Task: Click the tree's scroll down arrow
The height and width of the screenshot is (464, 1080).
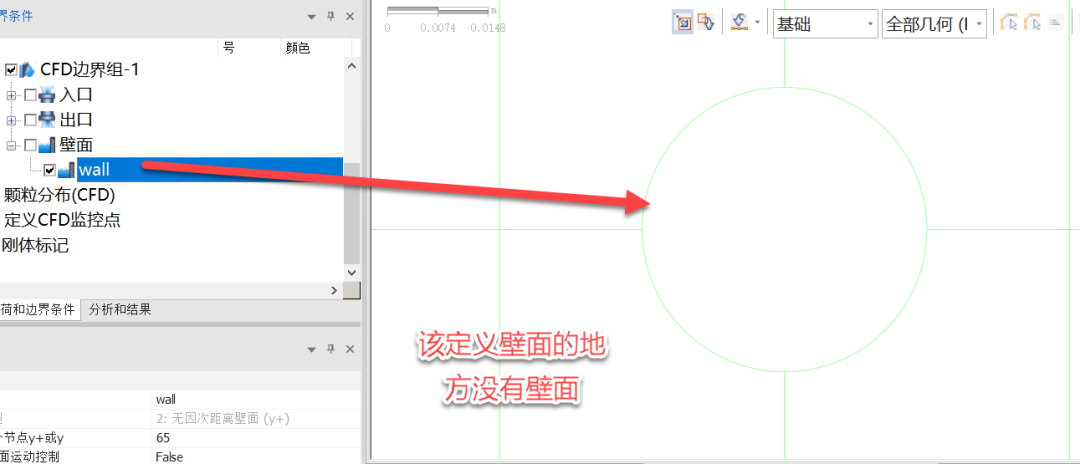Action: coord(351,273)
